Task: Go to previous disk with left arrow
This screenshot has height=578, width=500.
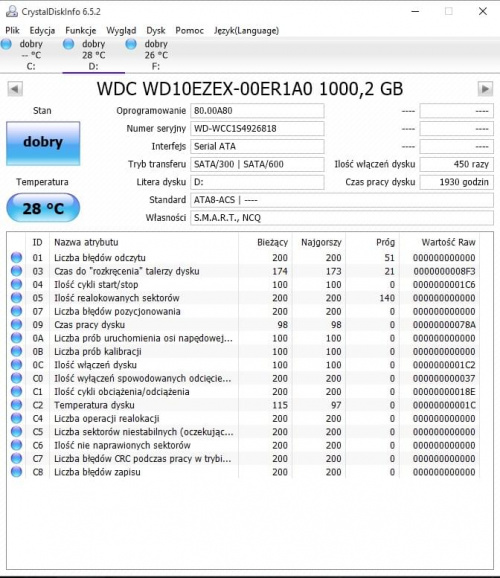Action: (x=15, y=89)
